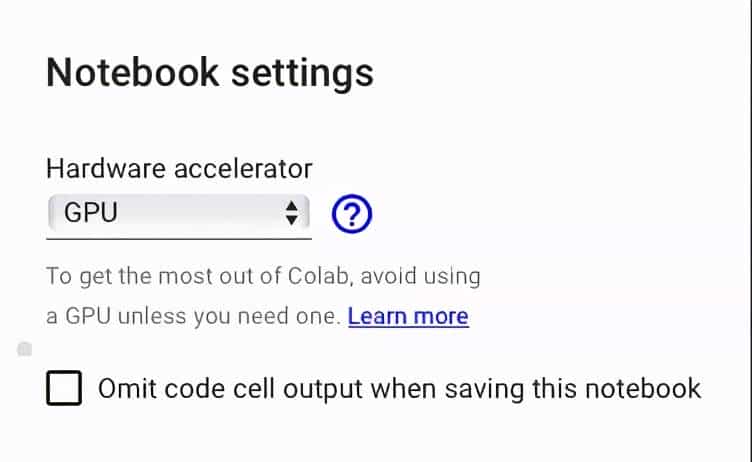Image resolution: width=752 pixels, height=462 pixels.
Task: Click the small gray dot at left edge
Action: pos(25,349)
